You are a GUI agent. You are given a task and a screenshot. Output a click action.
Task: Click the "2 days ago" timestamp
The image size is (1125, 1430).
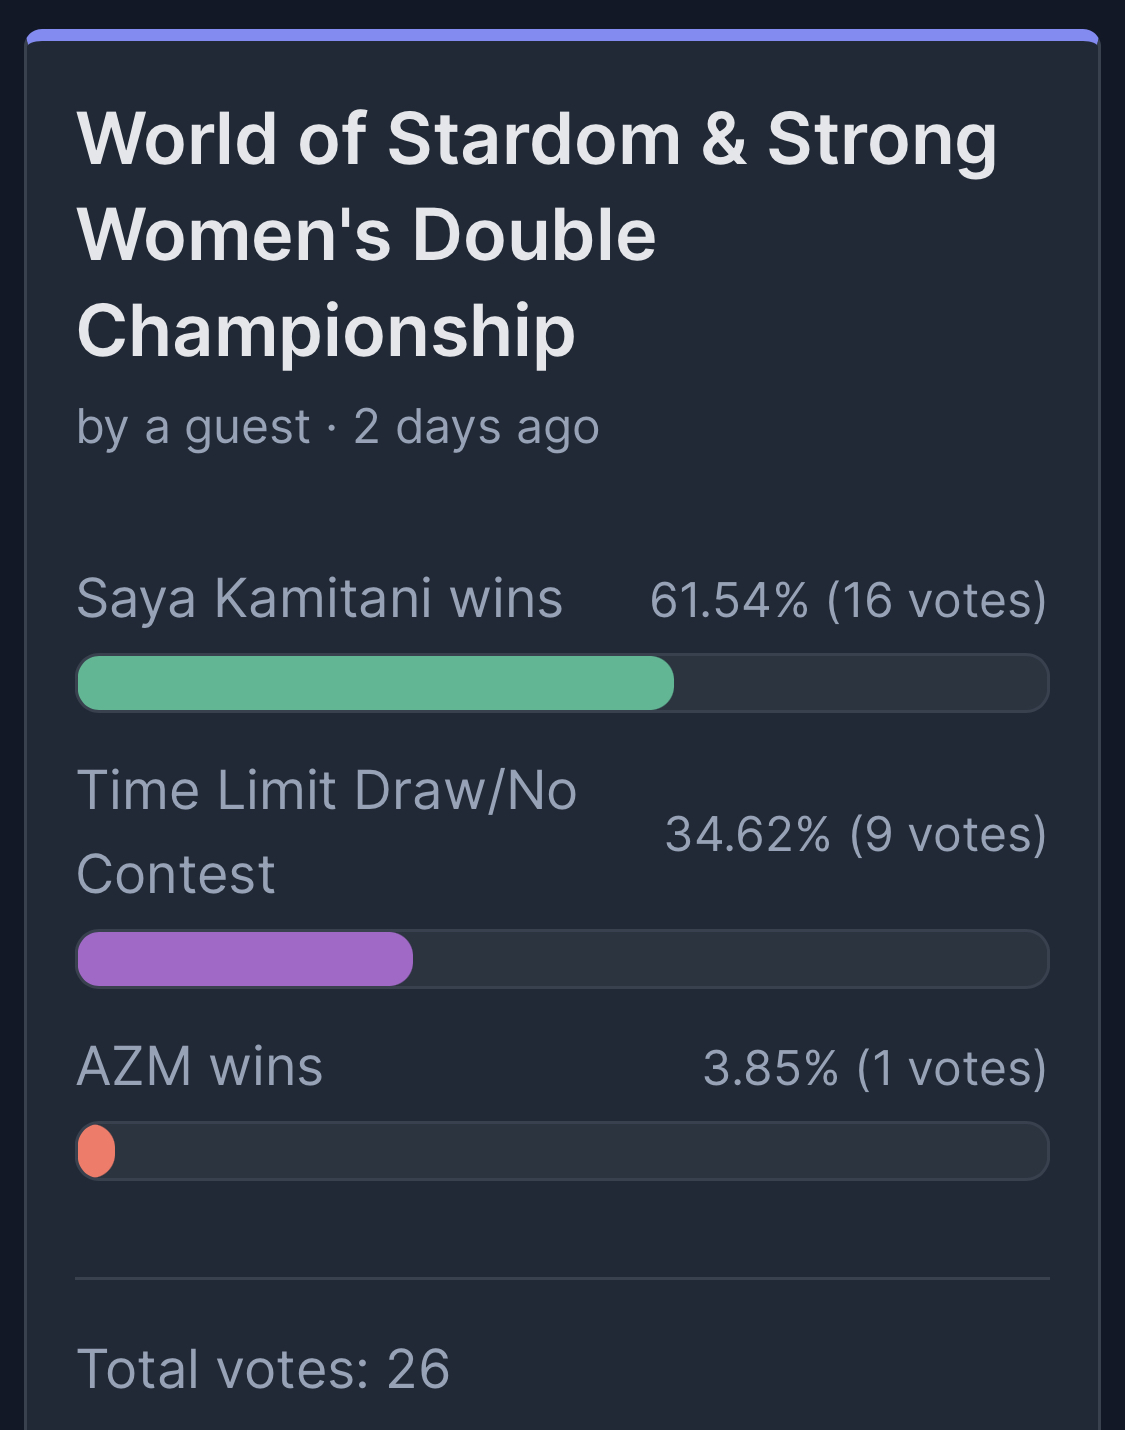(476, 427)
